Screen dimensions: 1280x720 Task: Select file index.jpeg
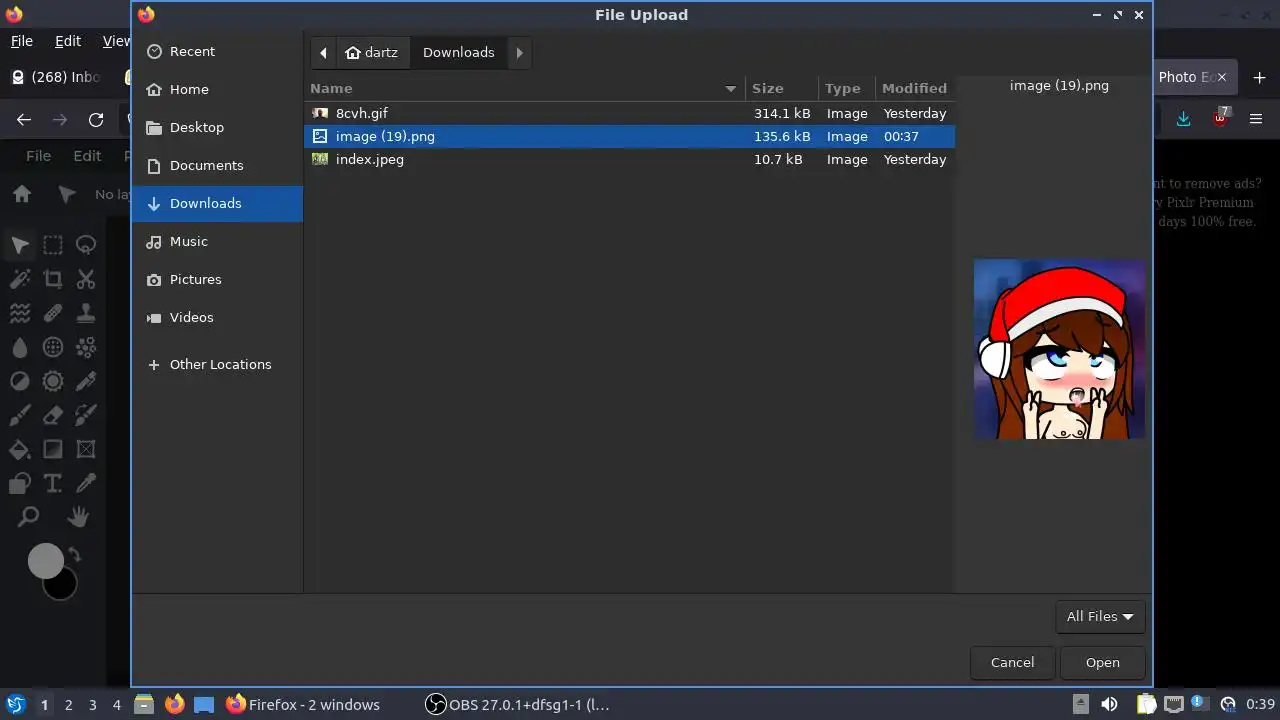[x=629, y=159]
